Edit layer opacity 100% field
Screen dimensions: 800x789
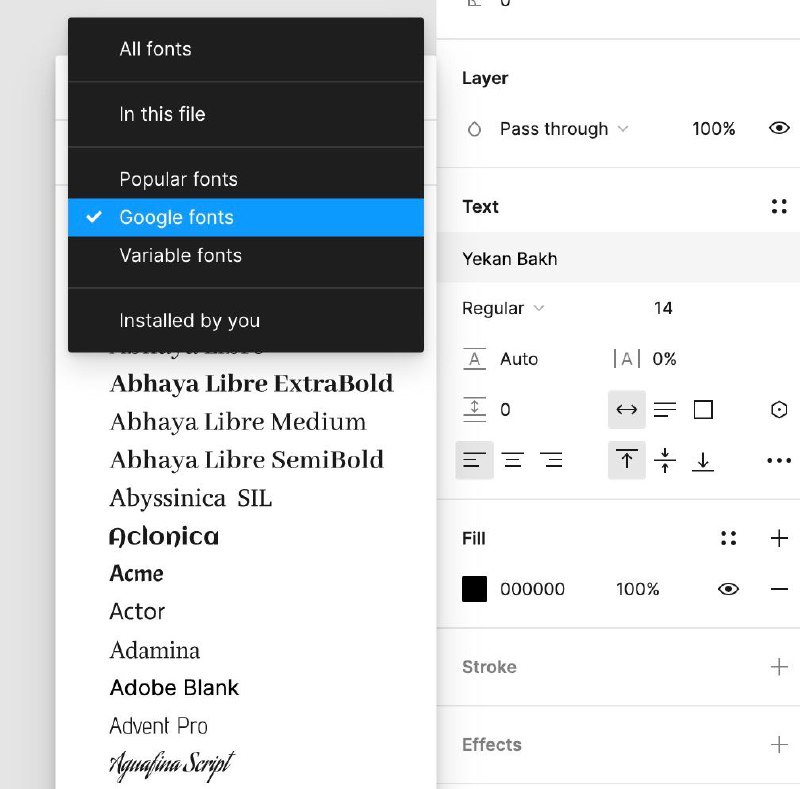[x=713, y=129]
